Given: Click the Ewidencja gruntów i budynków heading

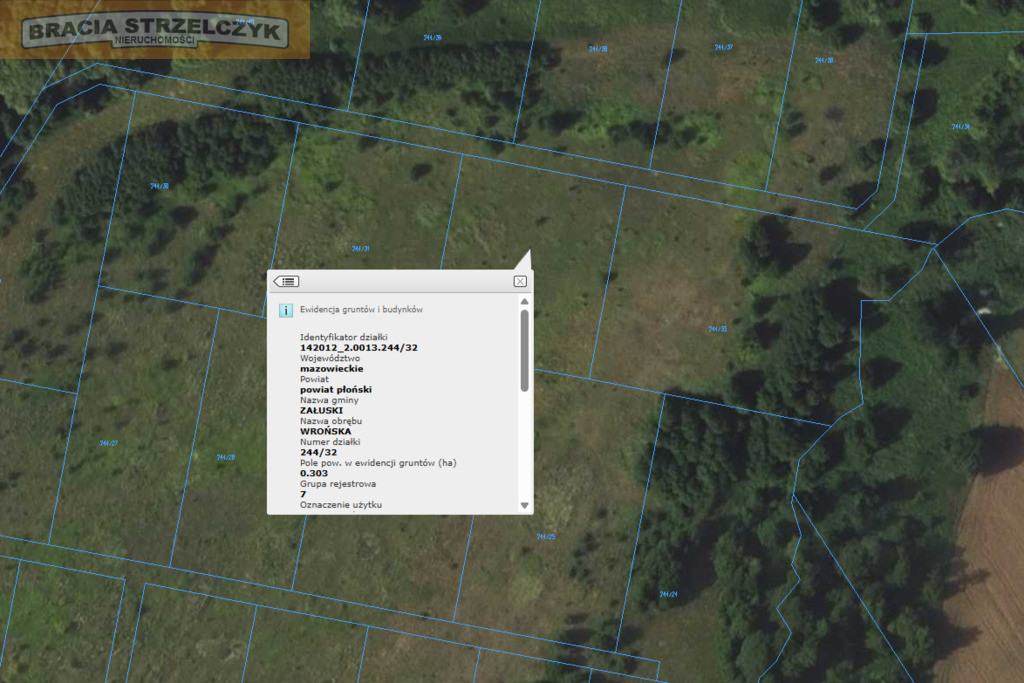Looking at the screenshot, I should [x=361, y=310].
